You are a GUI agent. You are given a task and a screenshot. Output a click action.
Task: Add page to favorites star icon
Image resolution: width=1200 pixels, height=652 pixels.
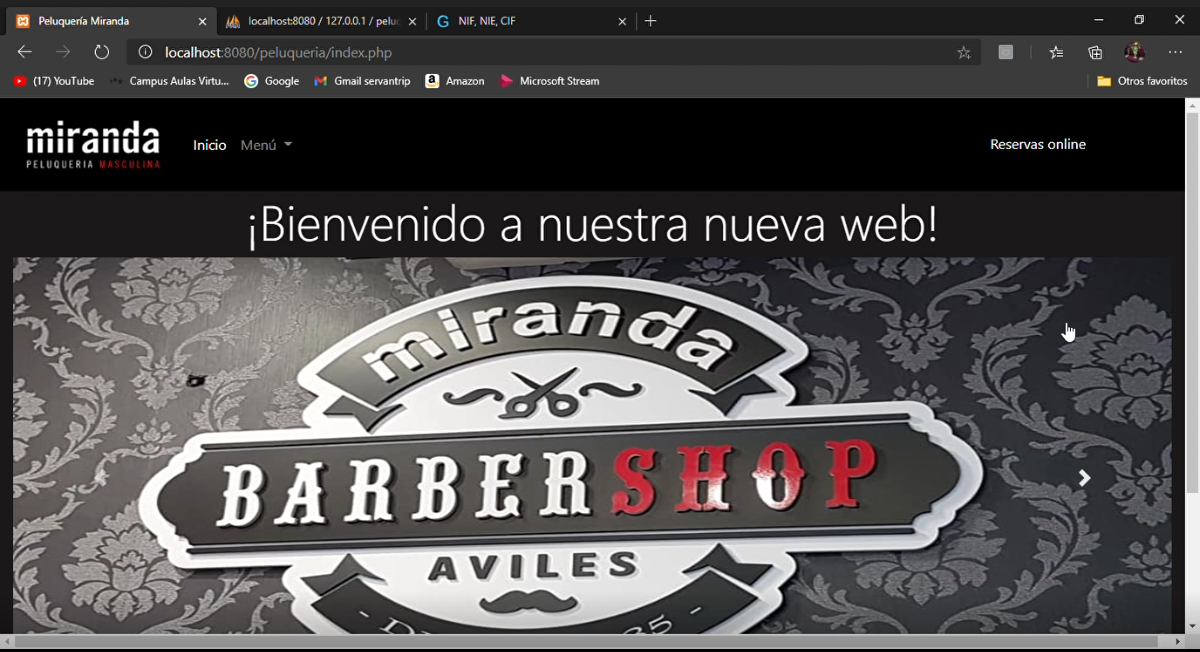click(x=963, y=53)
